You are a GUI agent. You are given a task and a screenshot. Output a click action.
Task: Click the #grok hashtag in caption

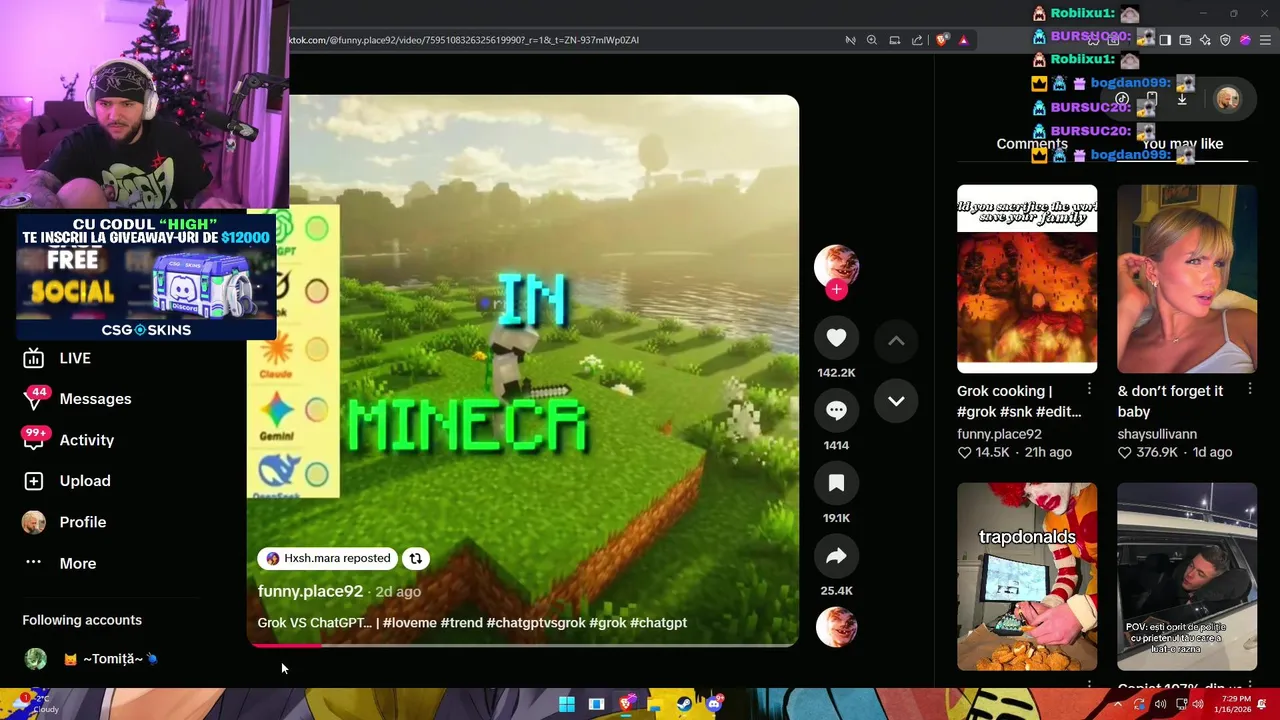point(608,622)
